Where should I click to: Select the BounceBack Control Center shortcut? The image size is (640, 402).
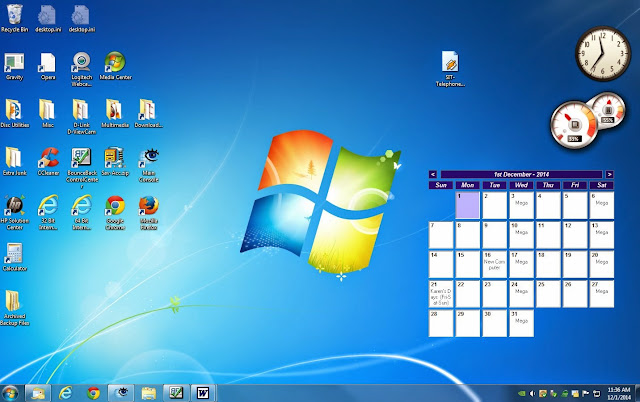click(82, 168)
